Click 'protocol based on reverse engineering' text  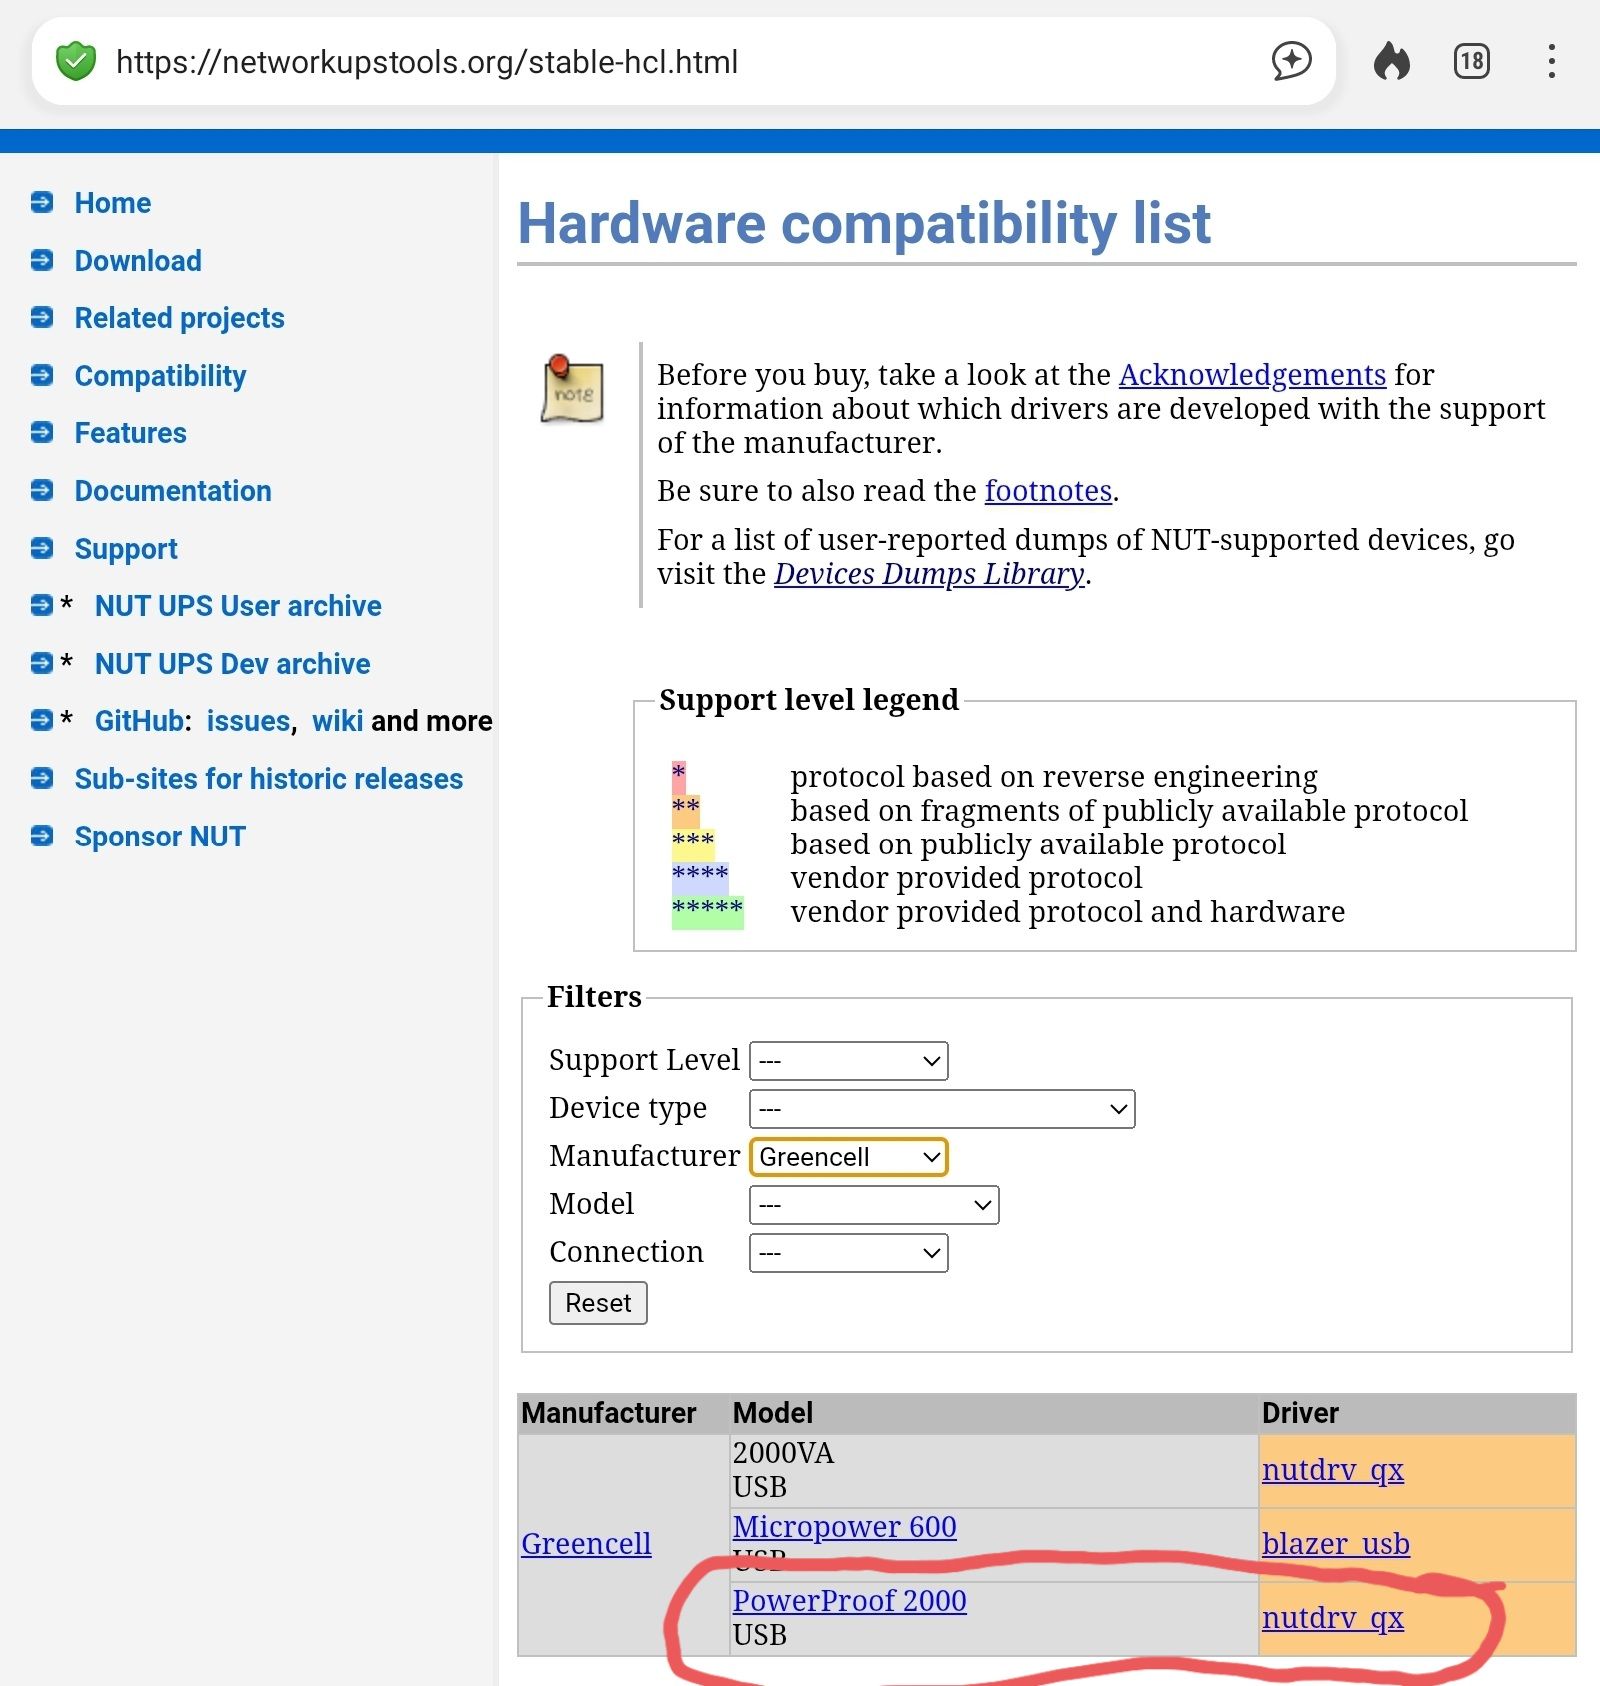coord(1054,777)
